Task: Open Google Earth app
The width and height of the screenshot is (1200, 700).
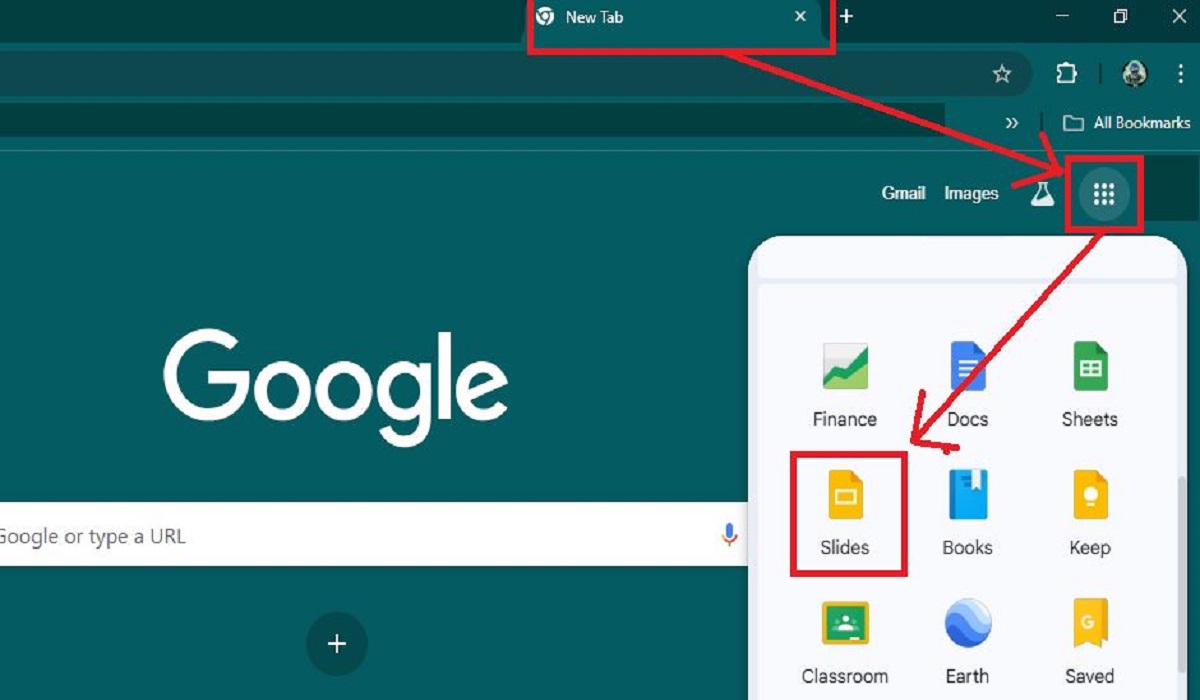Action: pyautogui.click(x=967, y=640)
